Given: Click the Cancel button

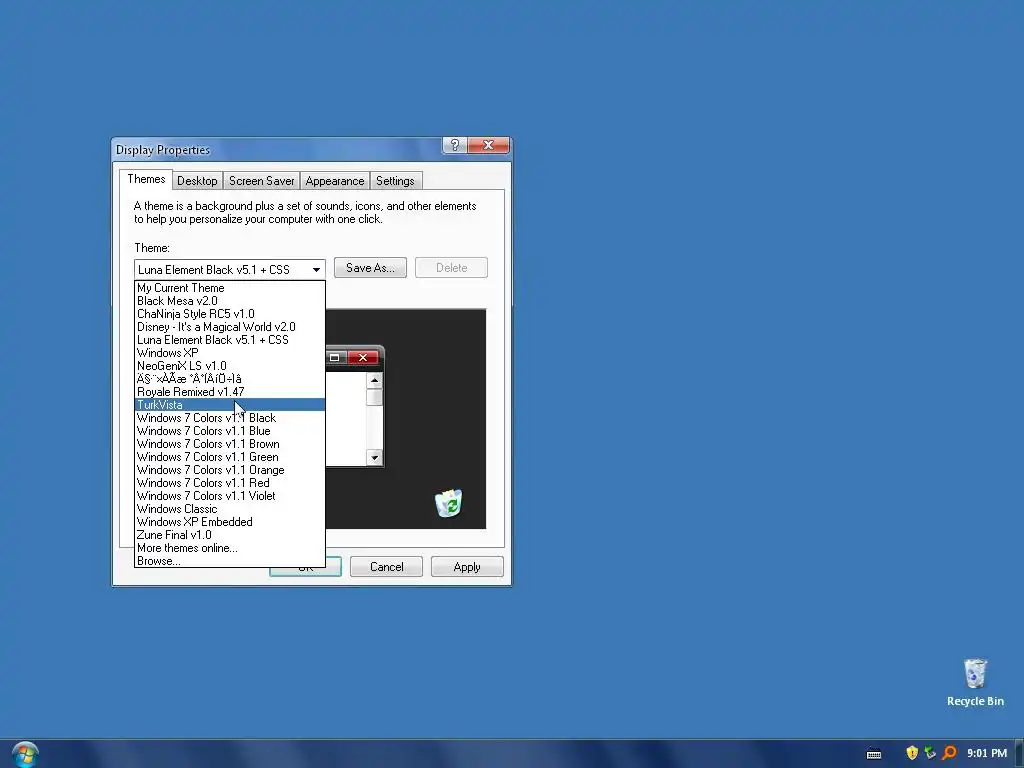Looking at the screenshot, I should [x=387, y=567].
